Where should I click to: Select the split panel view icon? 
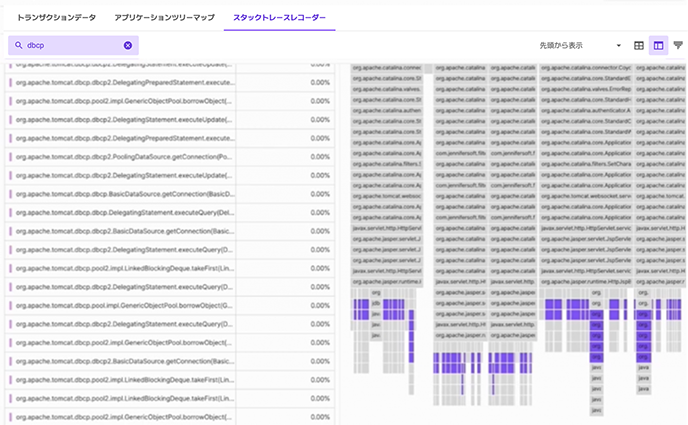(658, 46)
